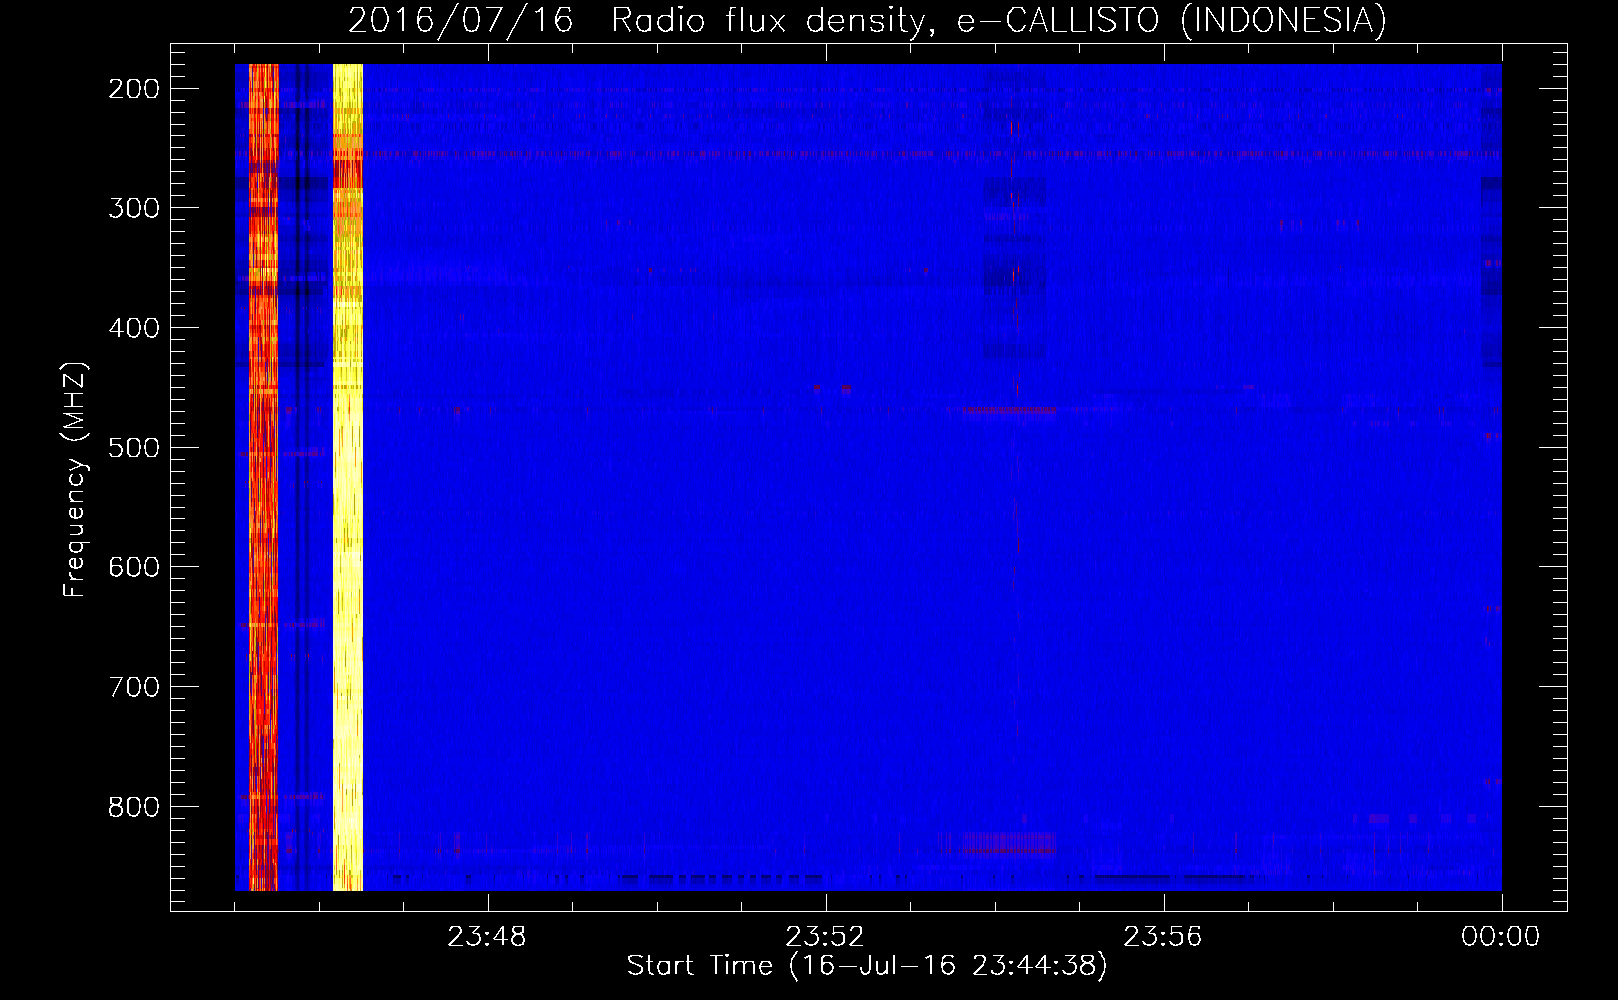Screen dimensions: 1618x1000
Task: Click the "Frequency (MHZ)" axis label
Action: (x=75, y=479)
